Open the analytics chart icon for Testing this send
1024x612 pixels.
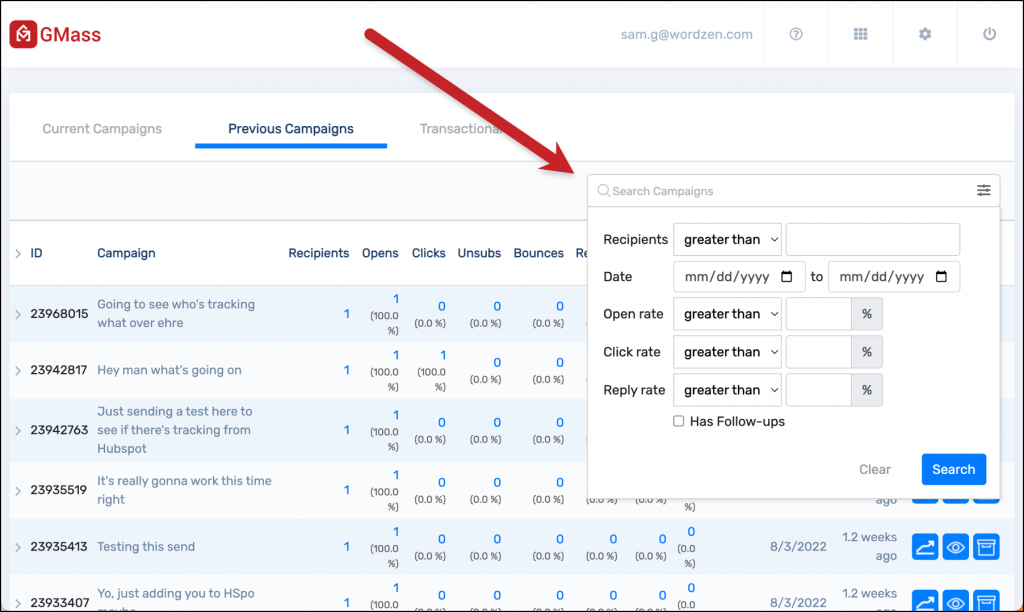[924, 546]
